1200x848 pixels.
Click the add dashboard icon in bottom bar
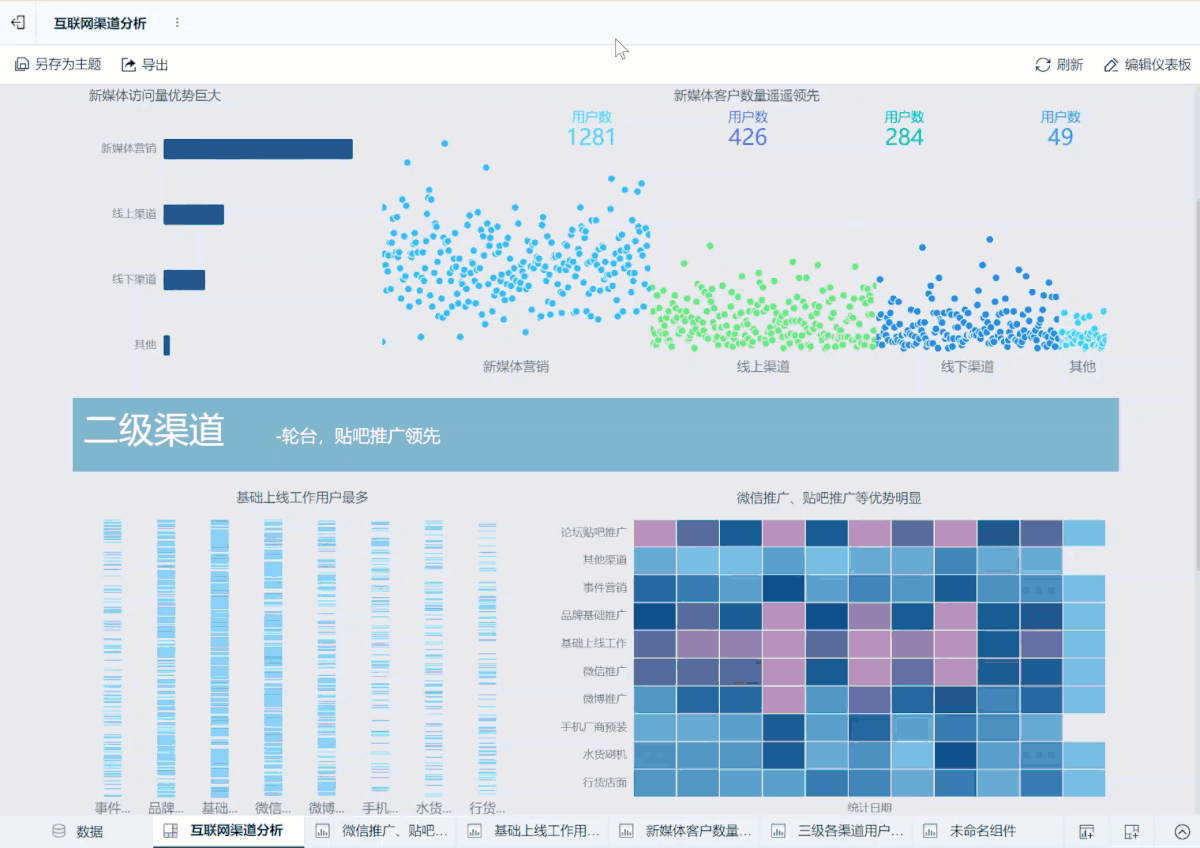(x=1132, y=831)
